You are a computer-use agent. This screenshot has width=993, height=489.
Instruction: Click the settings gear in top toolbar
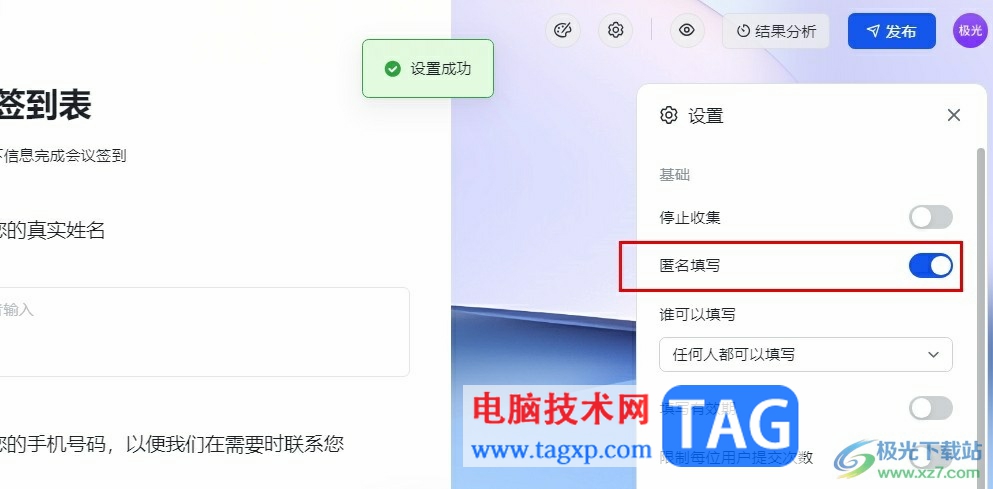click(616, 30)
